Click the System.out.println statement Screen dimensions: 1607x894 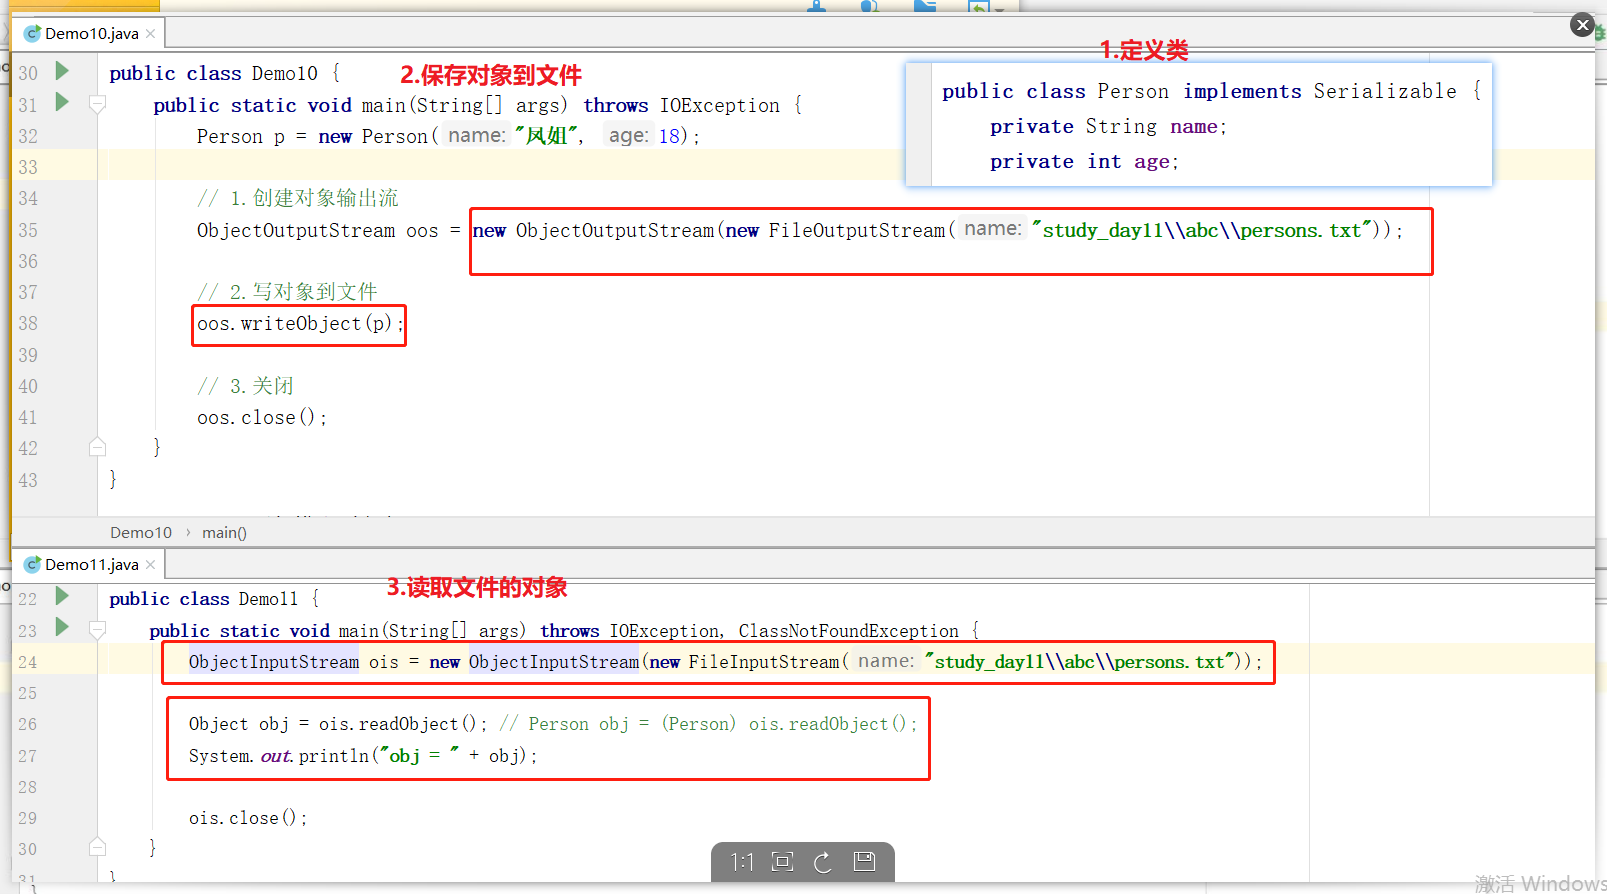click(363, 756)
